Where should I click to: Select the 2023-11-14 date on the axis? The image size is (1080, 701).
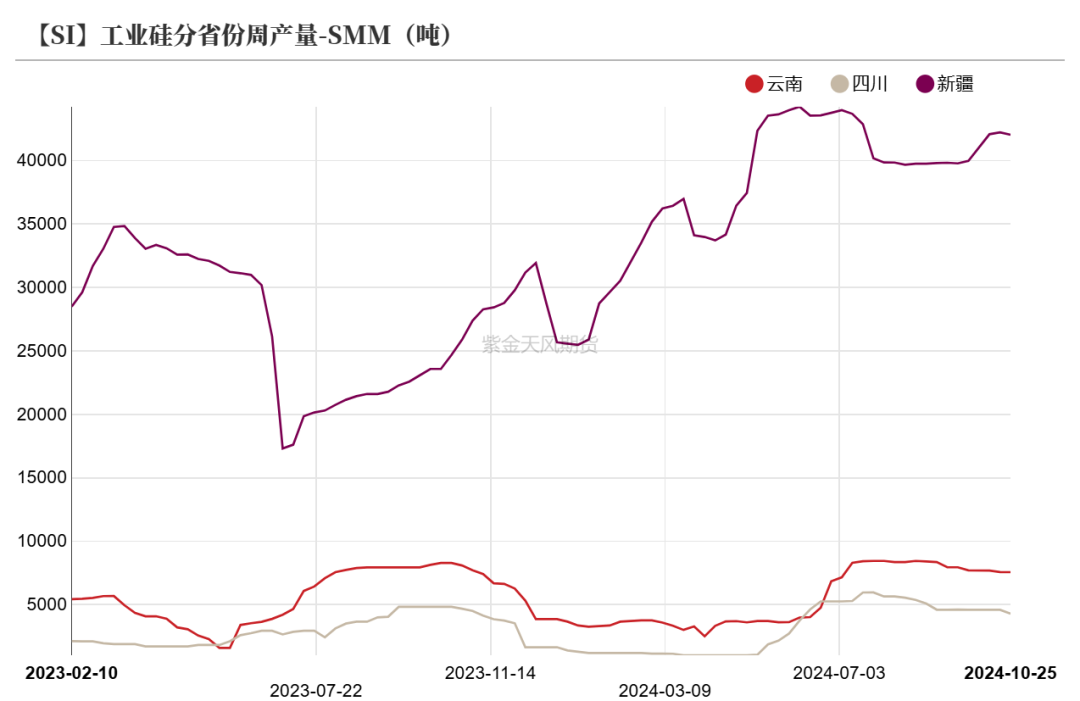[491, 673]
